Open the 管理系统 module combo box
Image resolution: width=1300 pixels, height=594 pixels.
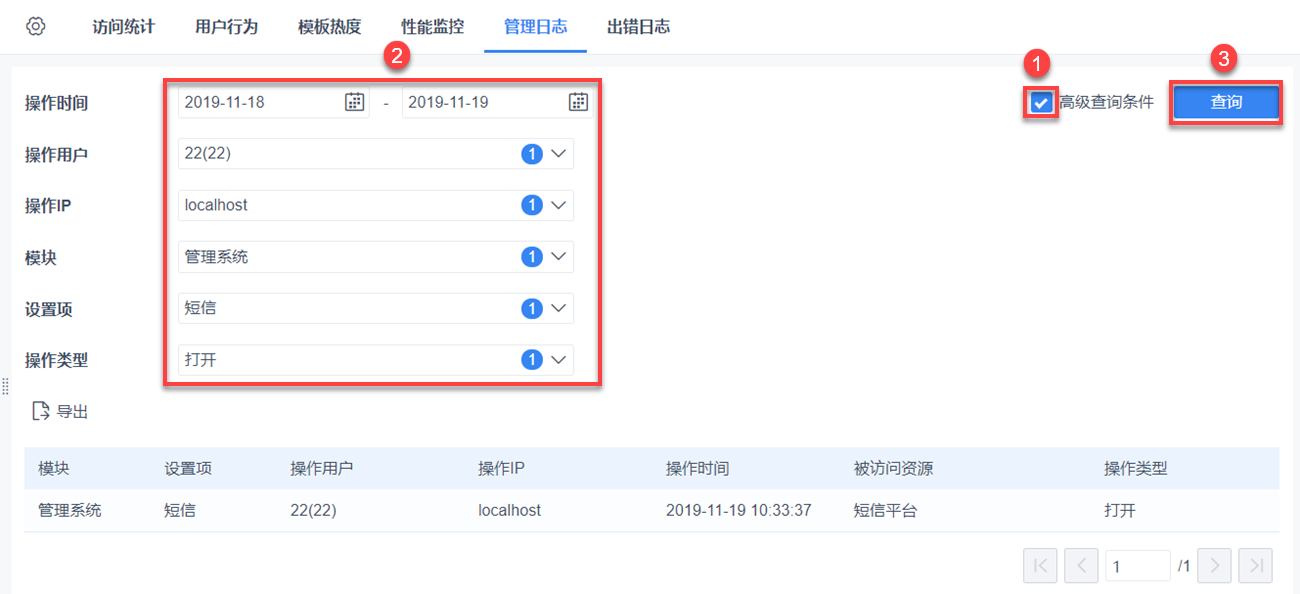click(376, 257)
